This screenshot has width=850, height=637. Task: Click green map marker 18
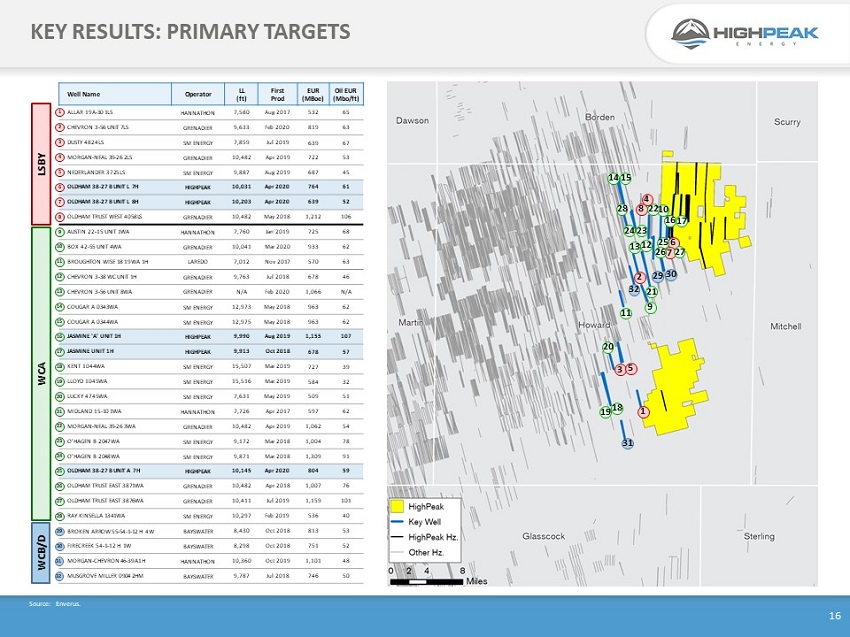tap(617, 408)
